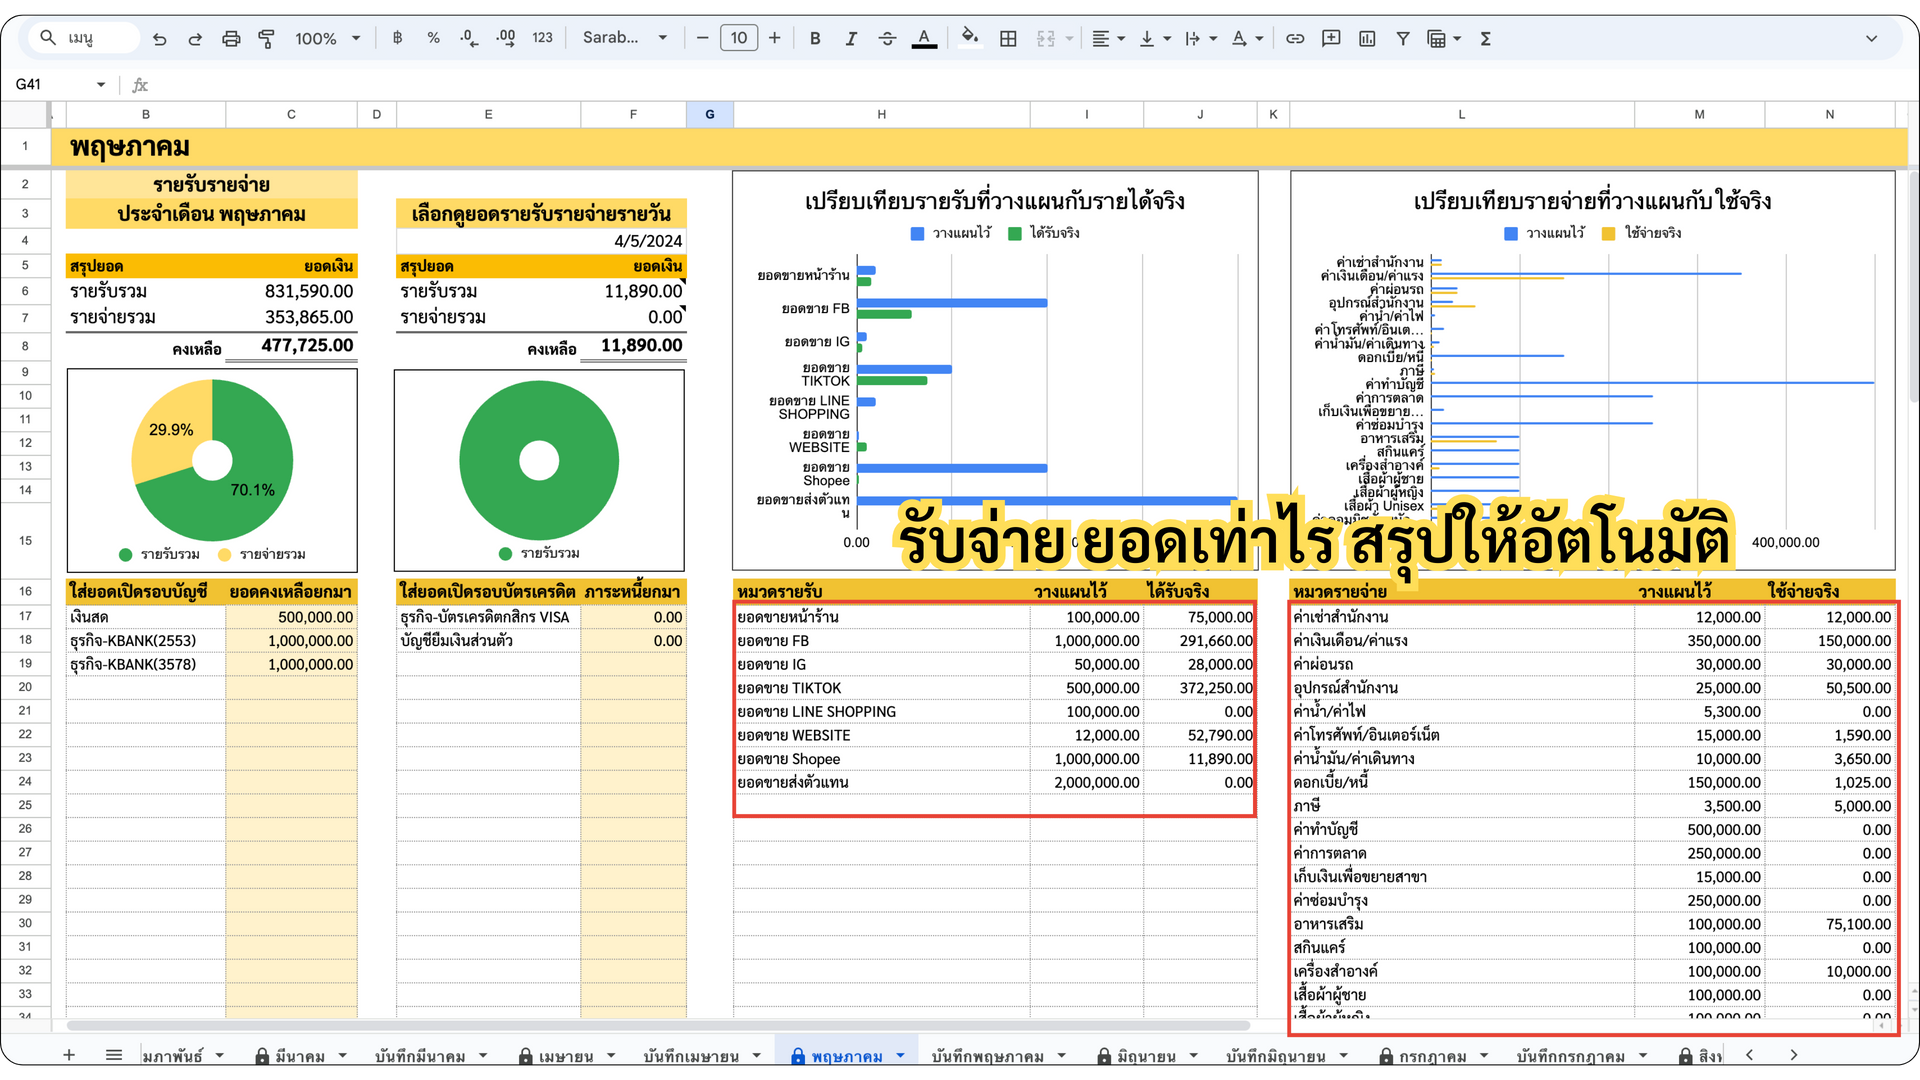1920x1080 pixels.
Task: Open the บันทึกเมษายน tab options arrow
Action: [756, 1056]
